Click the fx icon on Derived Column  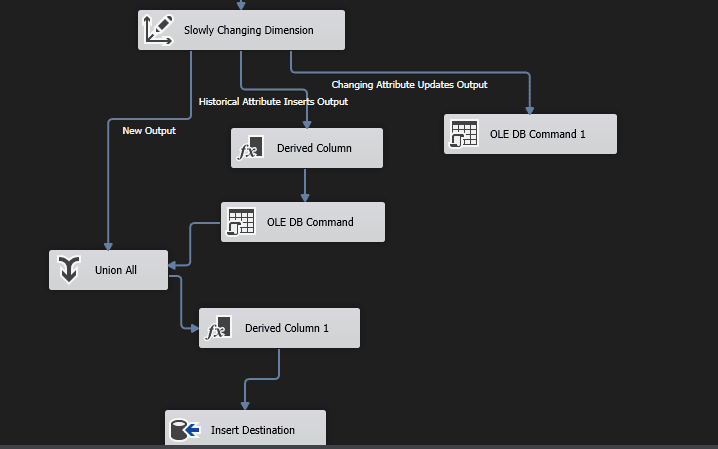(x=250, y=148)
